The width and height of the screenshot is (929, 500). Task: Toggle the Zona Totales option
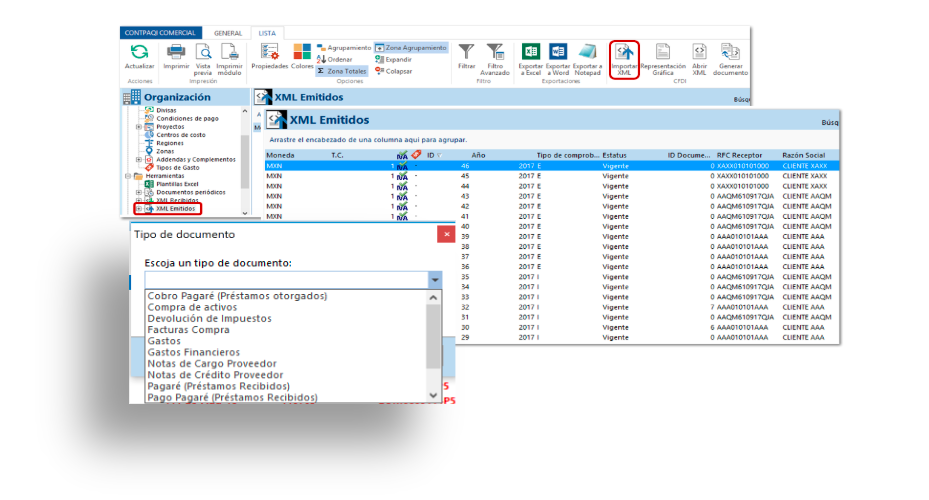pyautogui.click(x=342, y=71)
